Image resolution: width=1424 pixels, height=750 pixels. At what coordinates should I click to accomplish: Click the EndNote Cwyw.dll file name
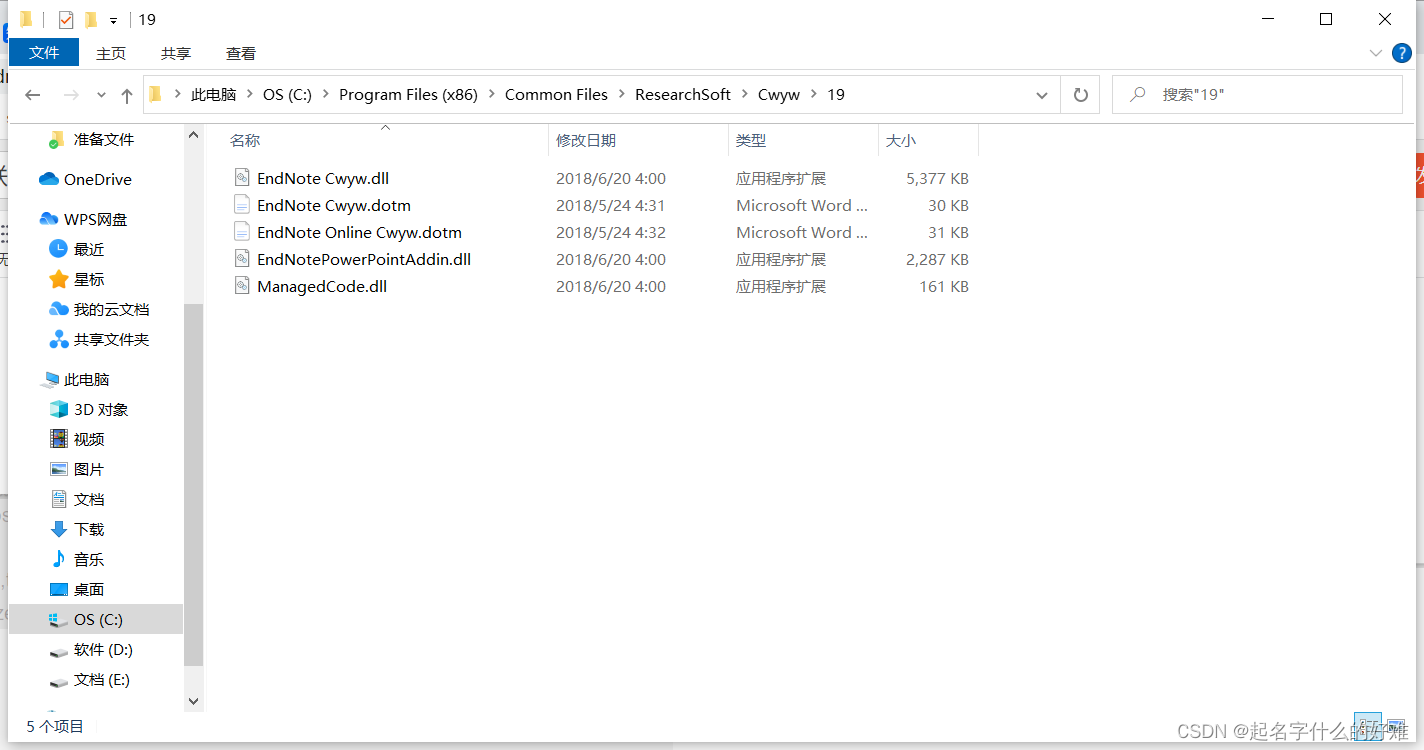tap(323, 179)
